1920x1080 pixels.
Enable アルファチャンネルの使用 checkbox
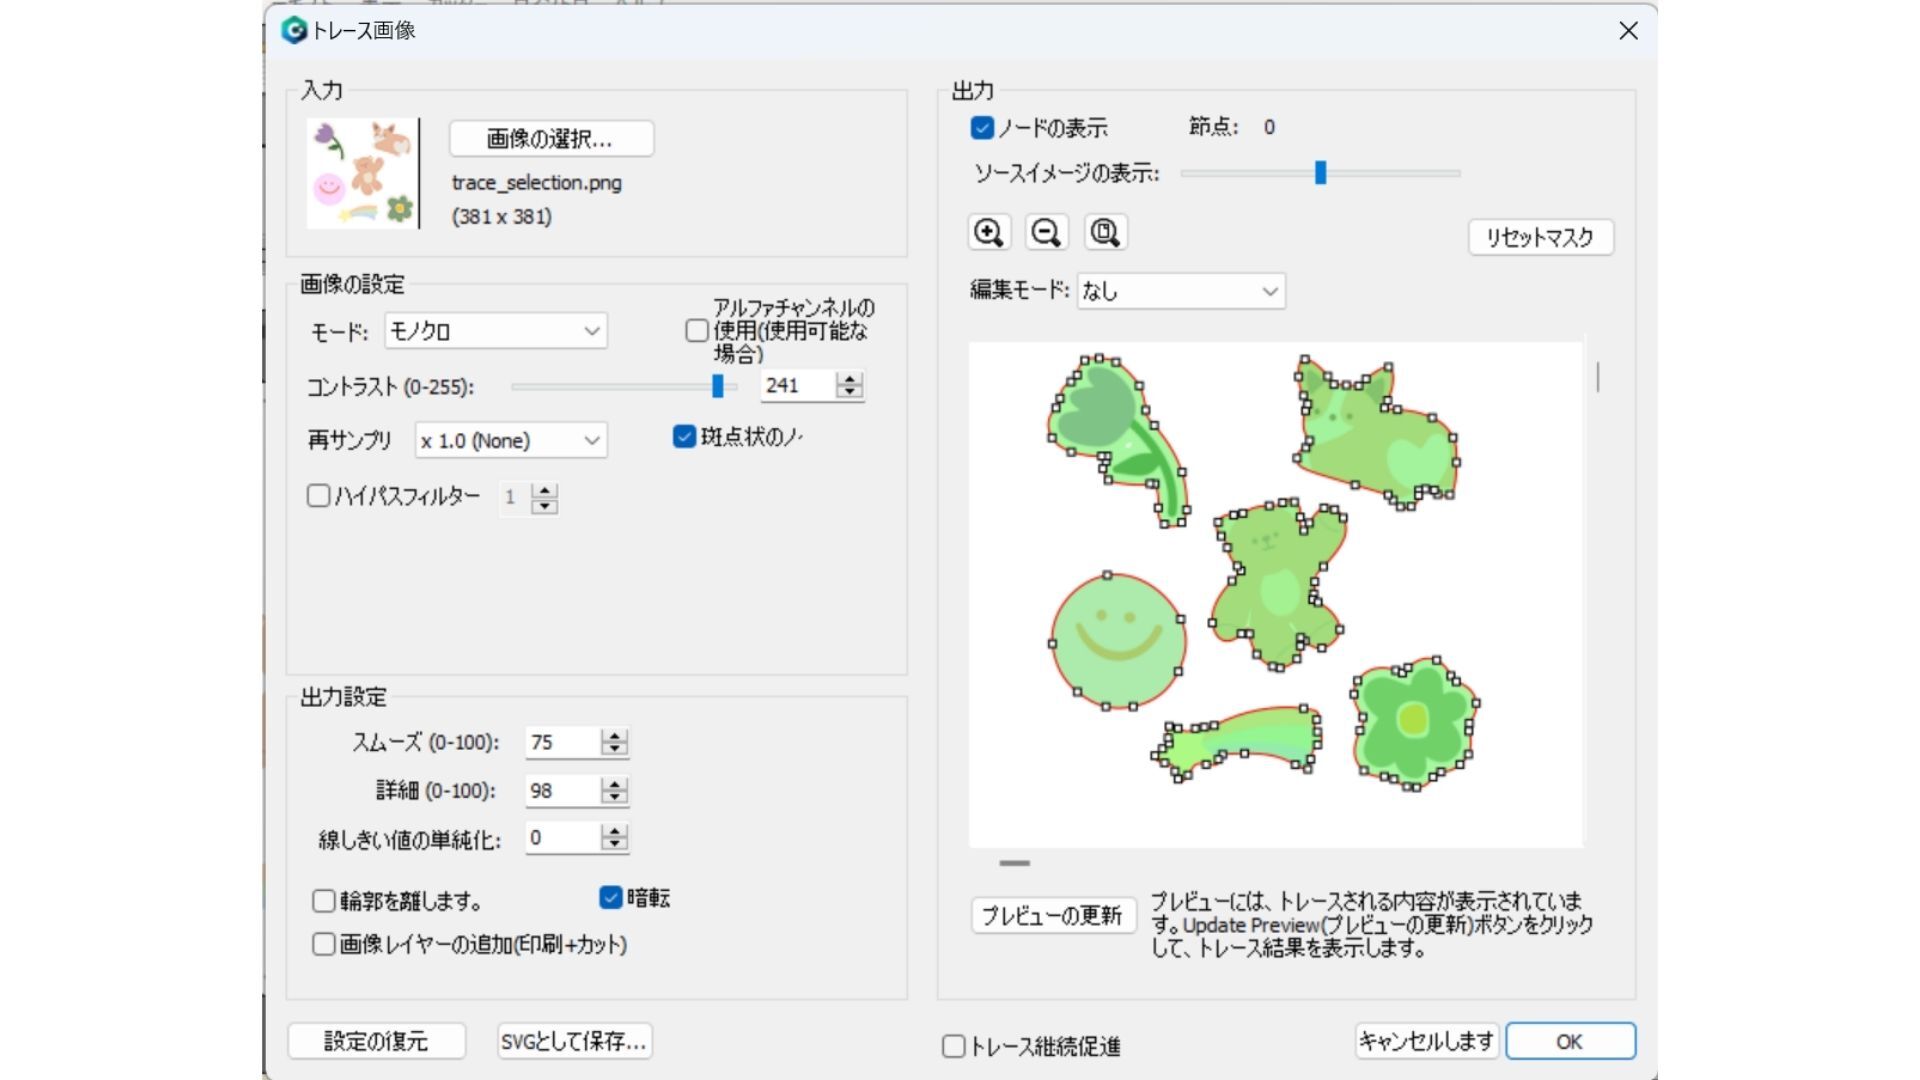tap(697, 330)
